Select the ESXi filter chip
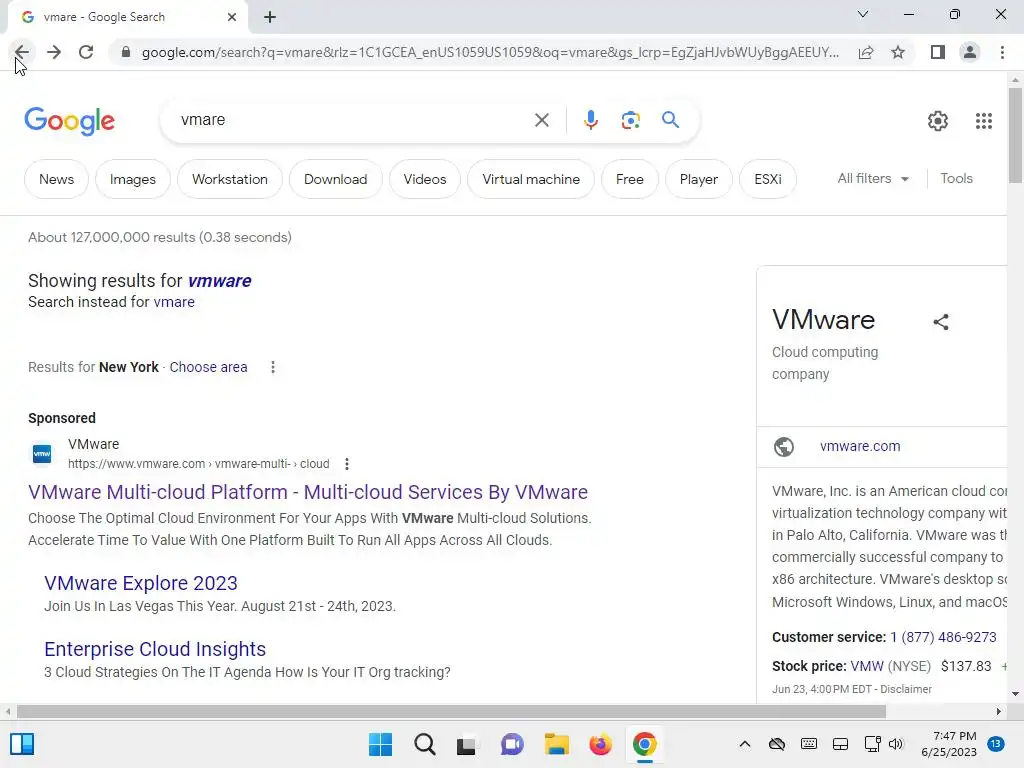Image resolution: width=1024 pixels, height=768 pixels. (x=767, y=179)
